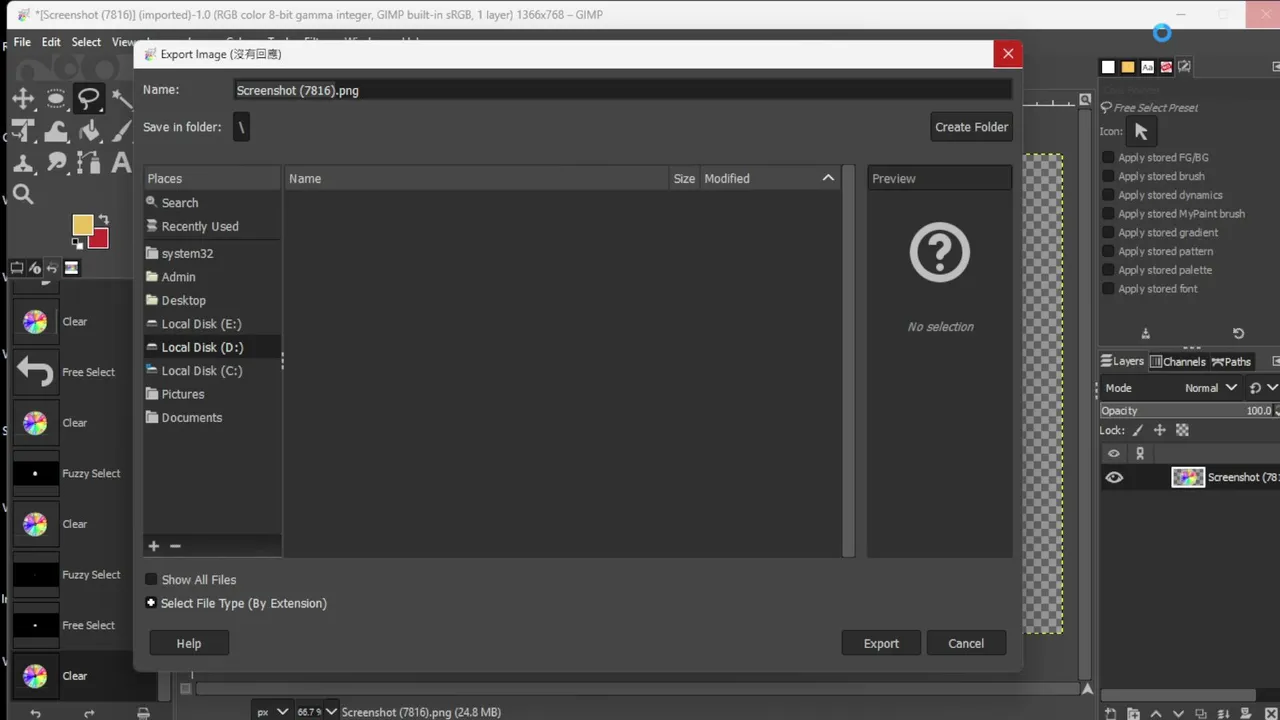1280x720 pixels.
Task: Select the Clone stamp tool
Action: pos(23,162)
